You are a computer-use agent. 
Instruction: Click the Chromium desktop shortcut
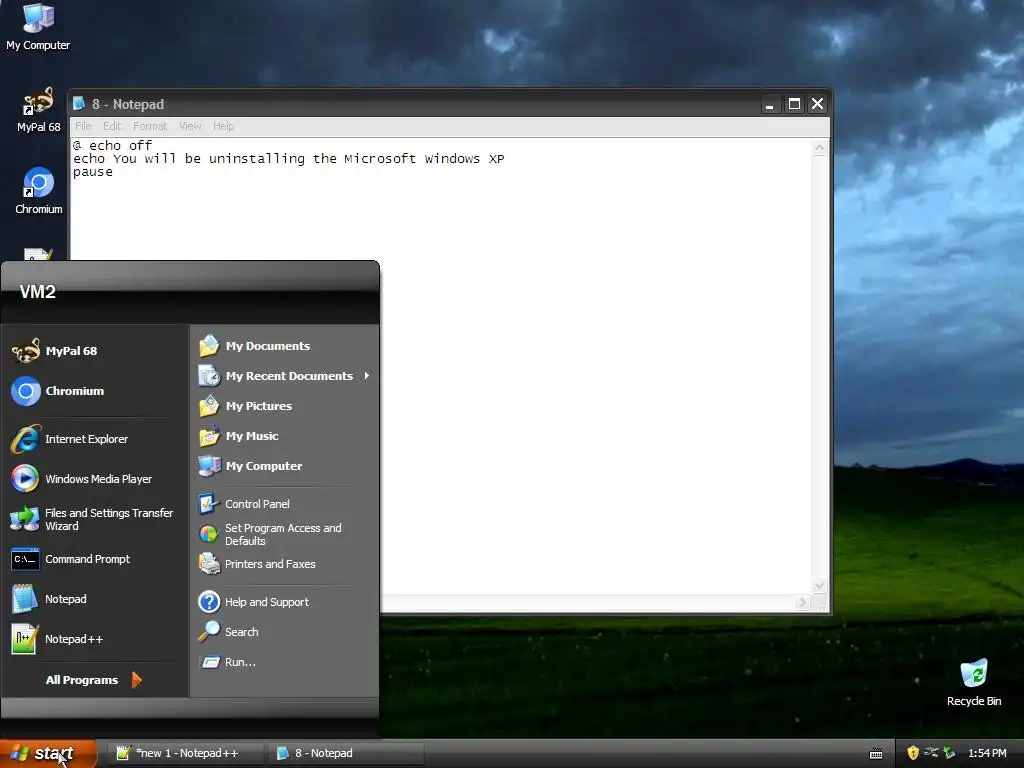coord(39,191)
